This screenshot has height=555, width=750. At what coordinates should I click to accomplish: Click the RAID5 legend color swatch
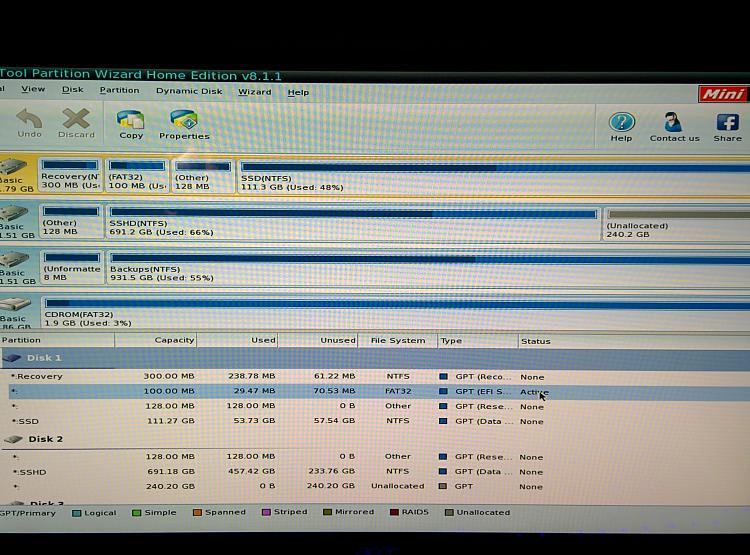pyautogui.click(x=394, y=512)
